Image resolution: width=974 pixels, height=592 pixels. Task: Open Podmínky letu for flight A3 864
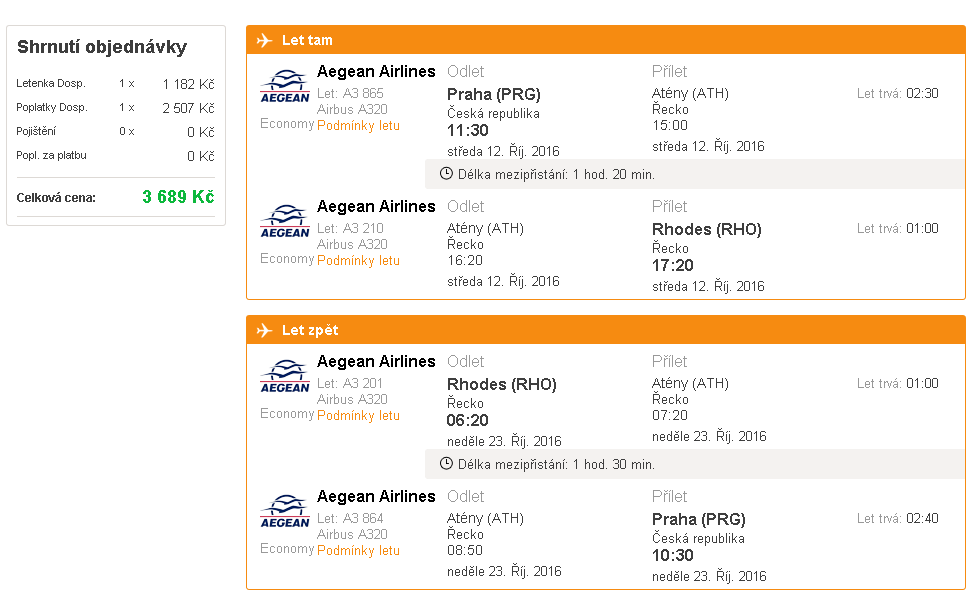[x=358, y=550]
